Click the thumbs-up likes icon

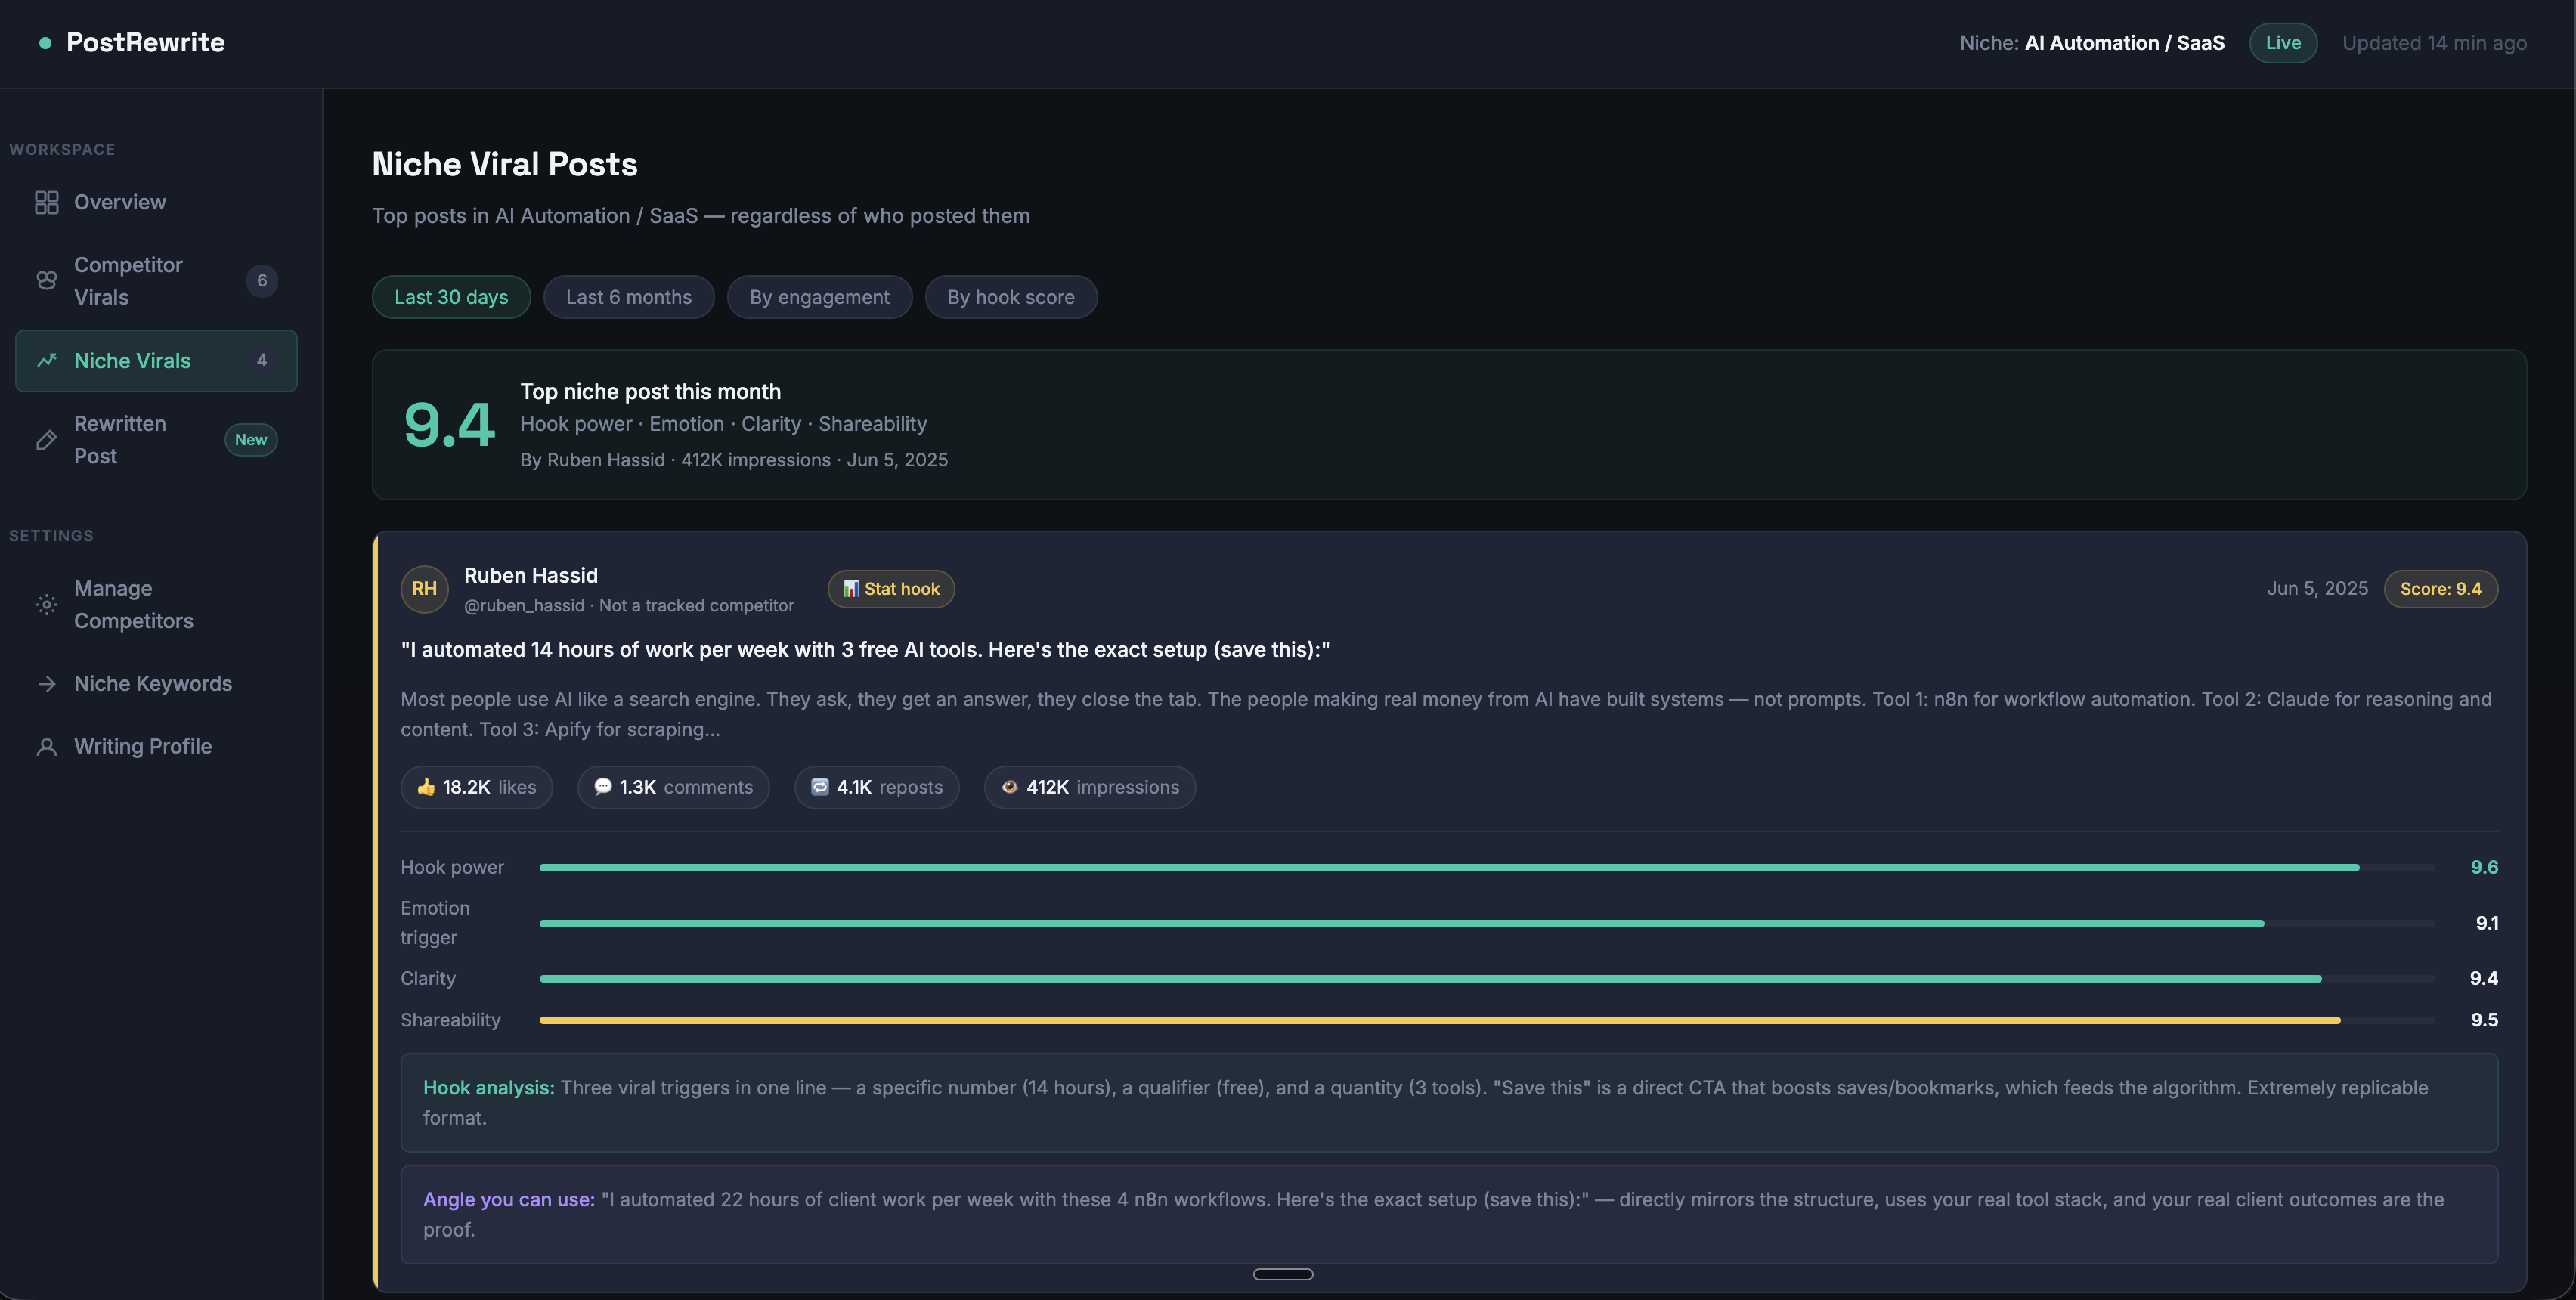[x=426, y=787]
